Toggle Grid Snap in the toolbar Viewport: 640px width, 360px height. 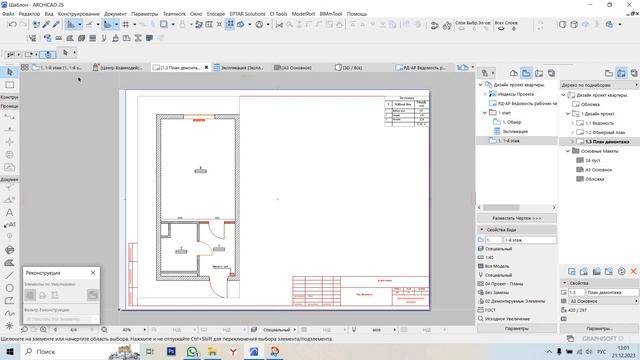126,25
